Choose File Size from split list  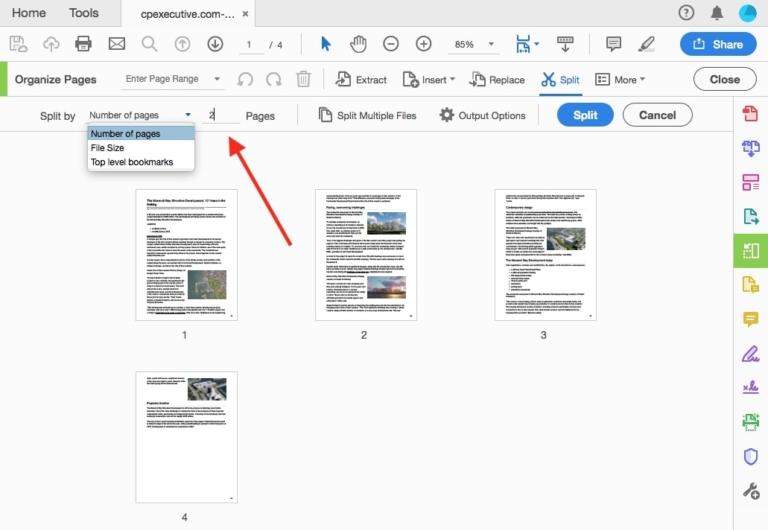[x=108, y=148]
